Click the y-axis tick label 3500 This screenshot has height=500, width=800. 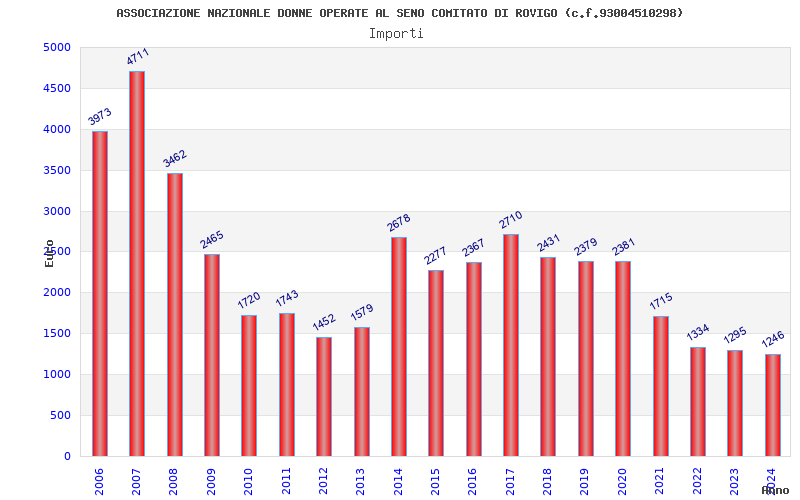(x=57, y=170)
